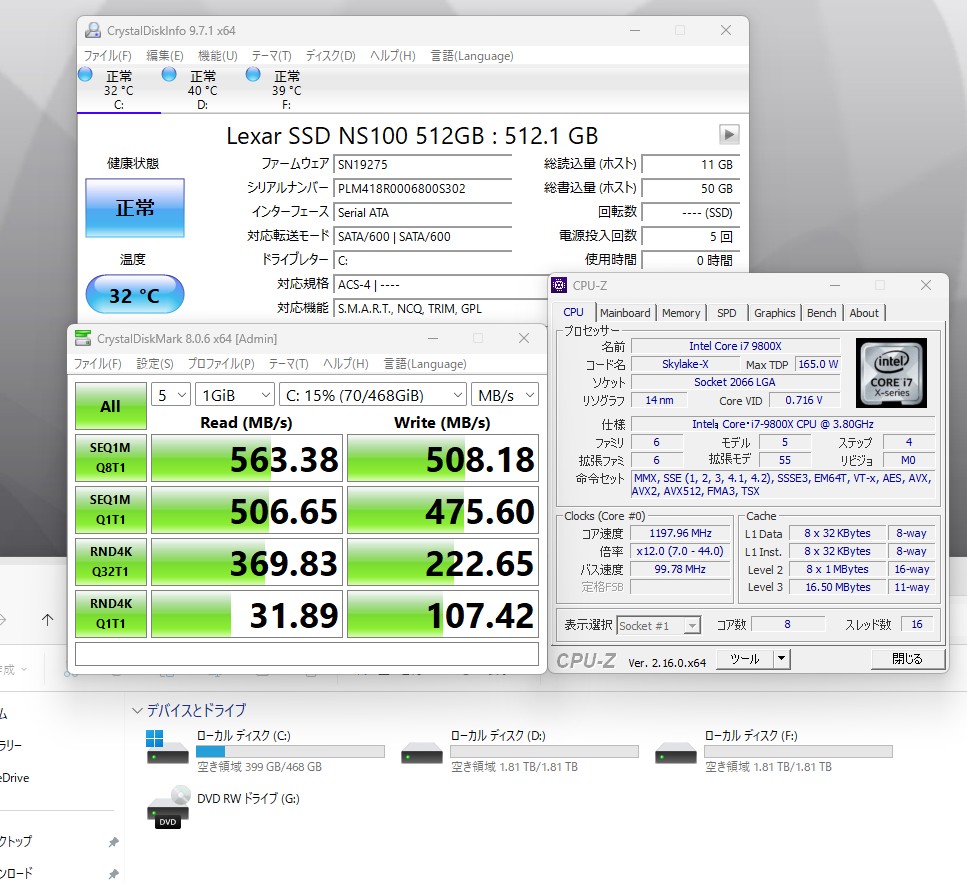Select the Windows C: drive icon in Explorer
The width and height of the screenshot is (967, 883).
167,747
